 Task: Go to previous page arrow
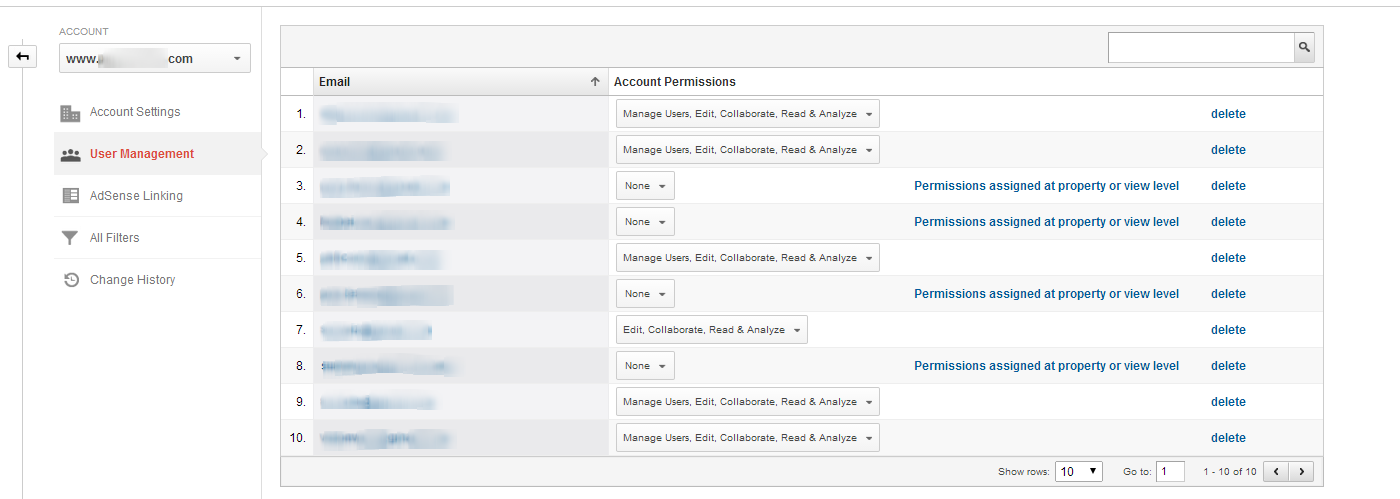click(x=1276, y=471)
